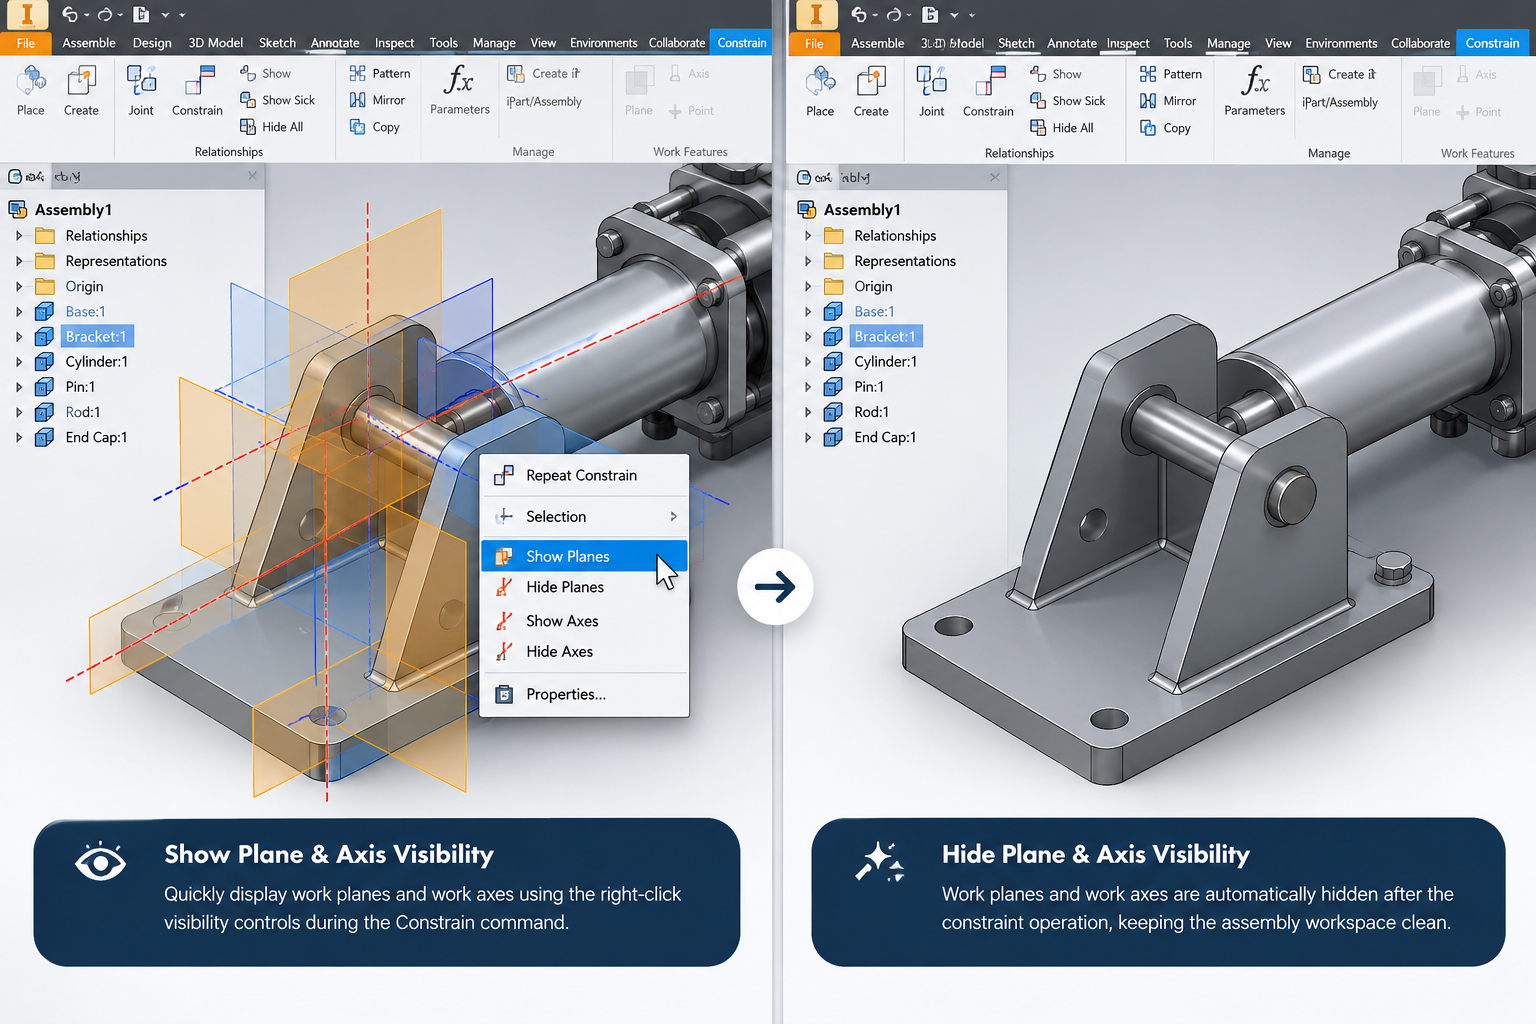Viewport: 1536px width, 1024px height.
Task: Choose Hide Axes from the context menu
Action: pyautogui.click(x=584, y=652)
